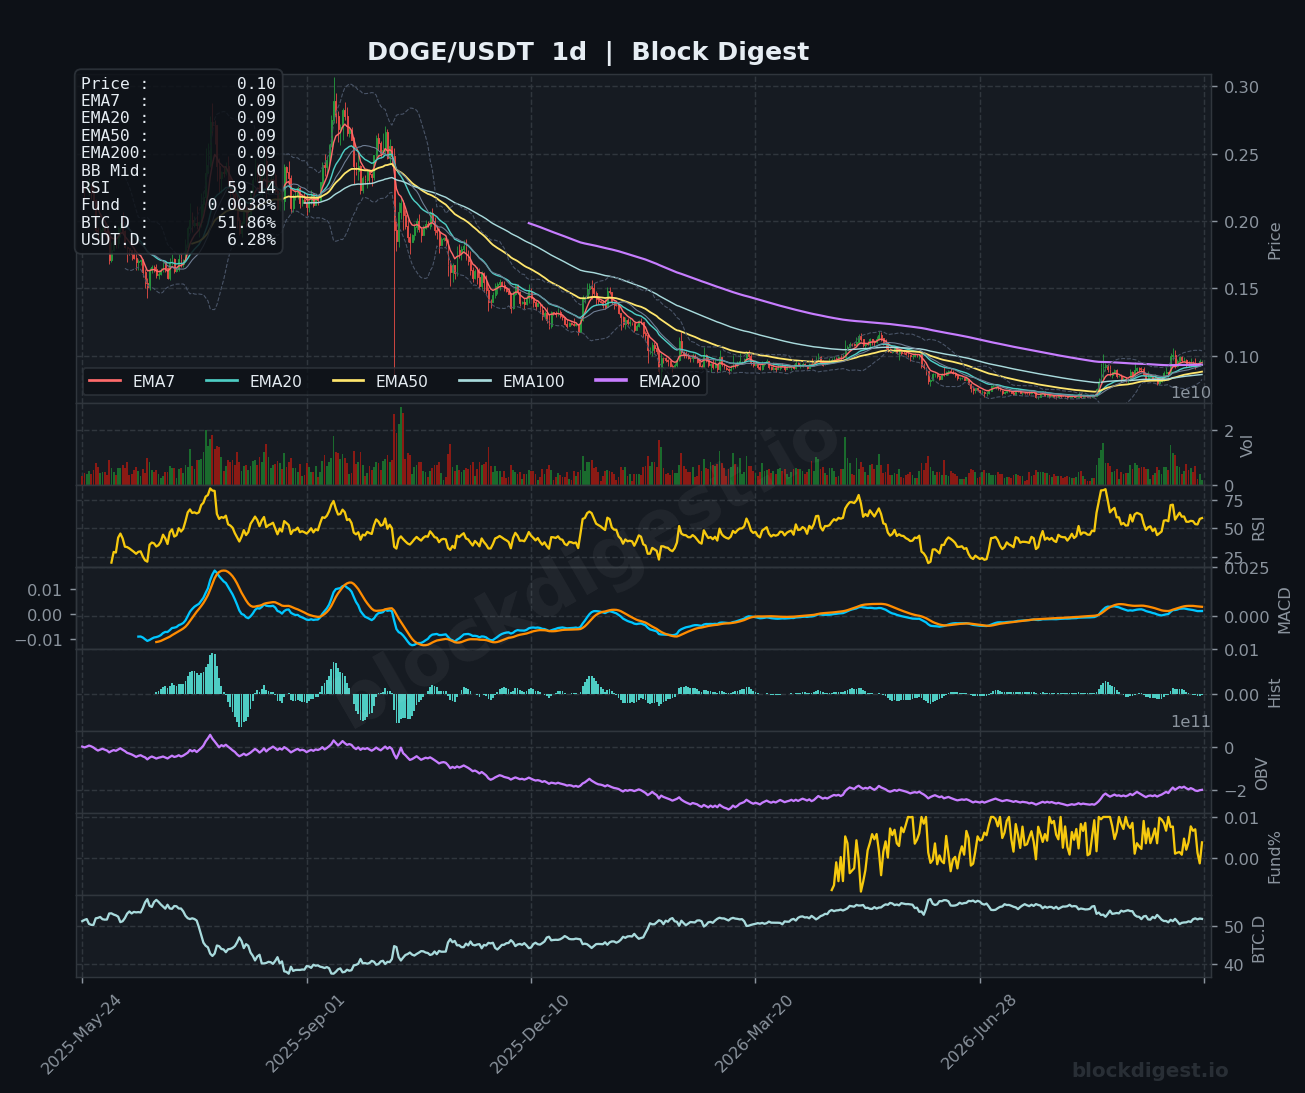Click the 0.20 price axis tick

coord(1239,222)
